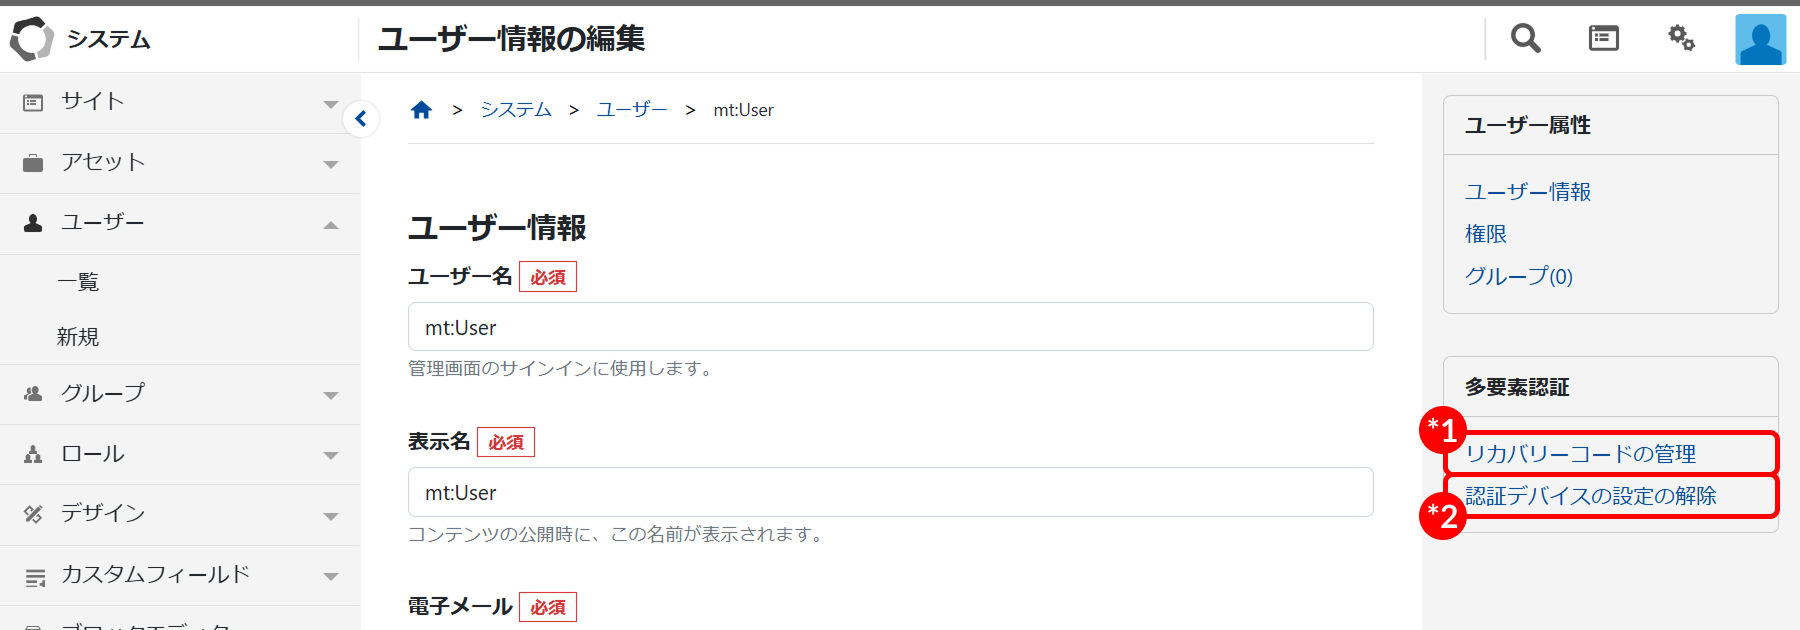Screen dimensions: 1800x630
Task: Click the search magnifier icon
Action: pos(1525,39)
